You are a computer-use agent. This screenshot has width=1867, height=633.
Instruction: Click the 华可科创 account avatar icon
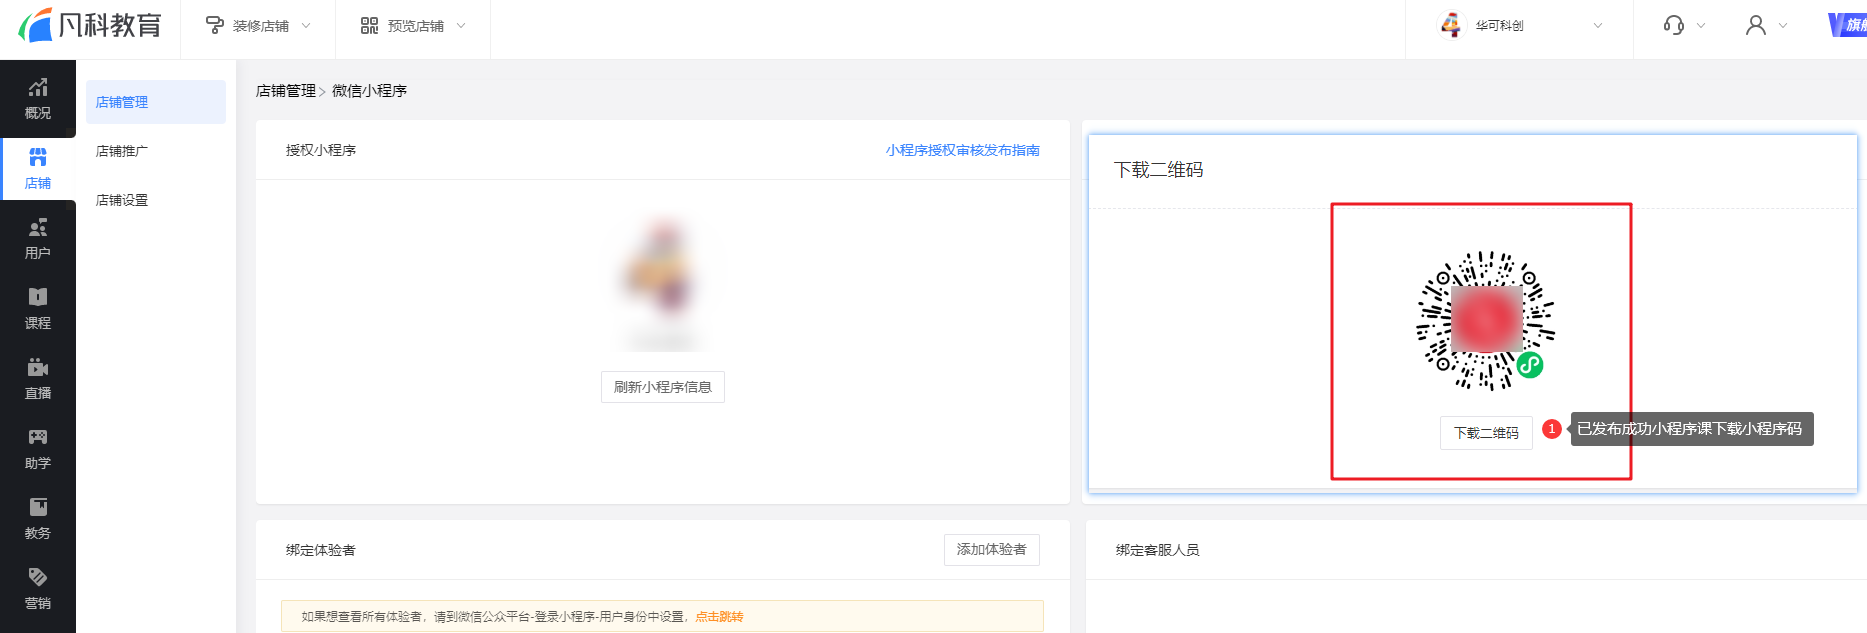1450,25
